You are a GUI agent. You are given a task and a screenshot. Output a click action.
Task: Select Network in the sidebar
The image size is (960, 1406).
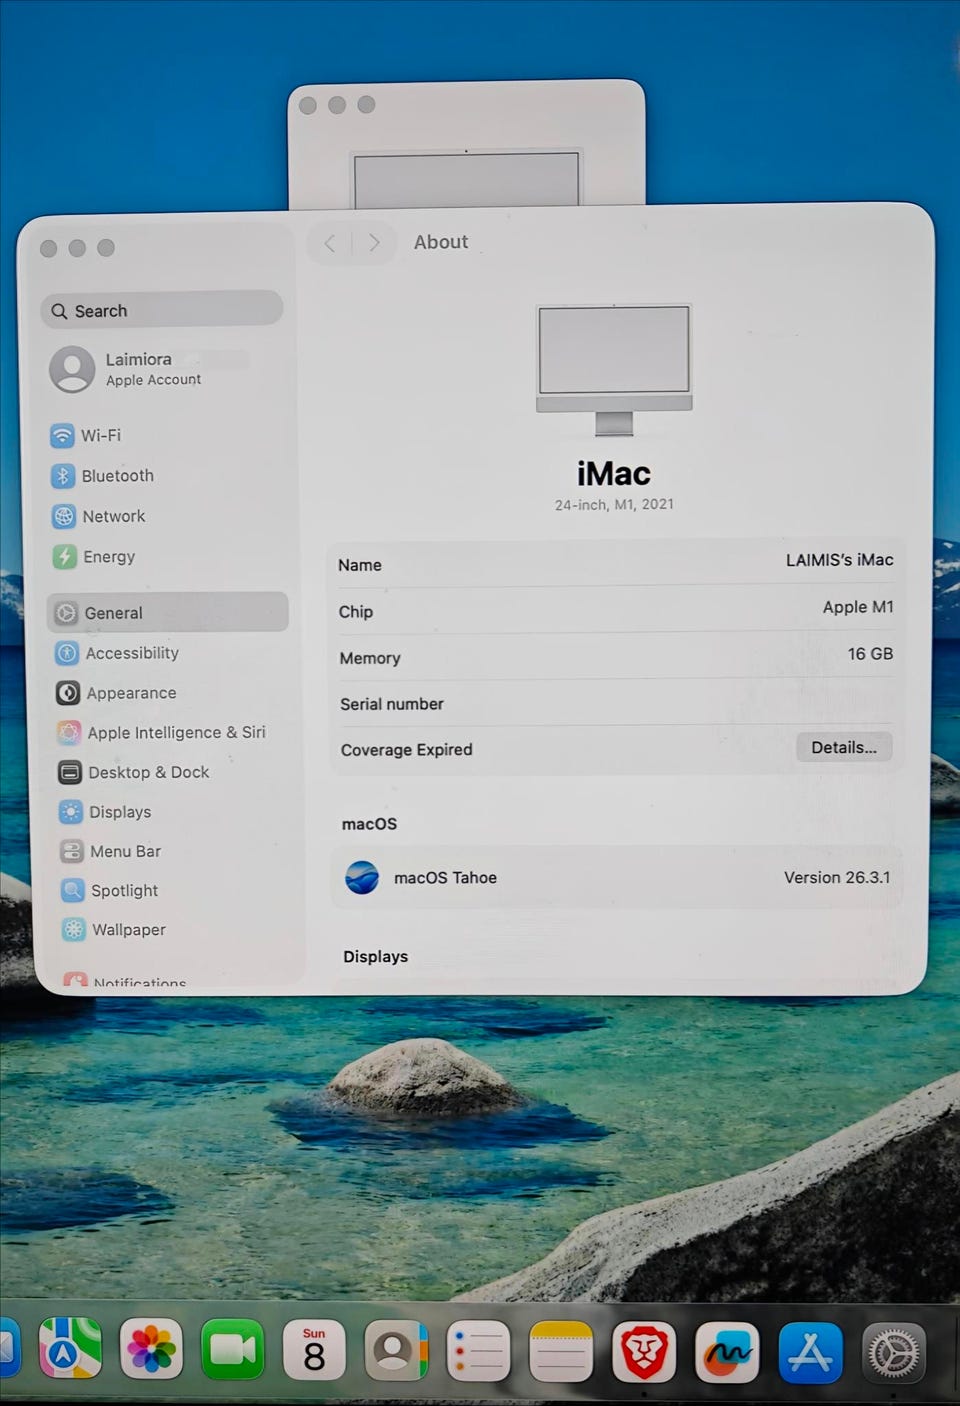pyautogui.click(x=99, y=516)
